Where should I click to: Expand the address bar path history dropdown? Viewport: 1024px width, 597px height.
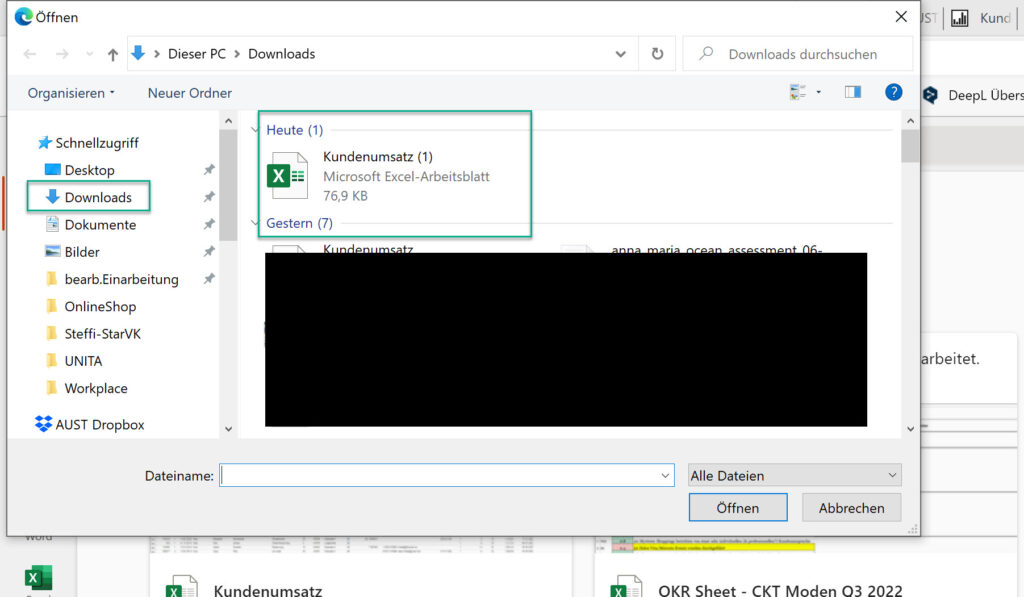click(x=622, y=54)
